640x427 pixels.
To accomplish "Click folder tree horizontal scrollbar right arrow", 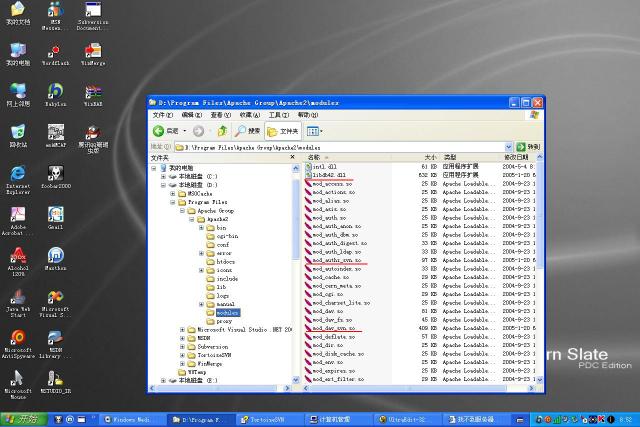I will (287, 388).
